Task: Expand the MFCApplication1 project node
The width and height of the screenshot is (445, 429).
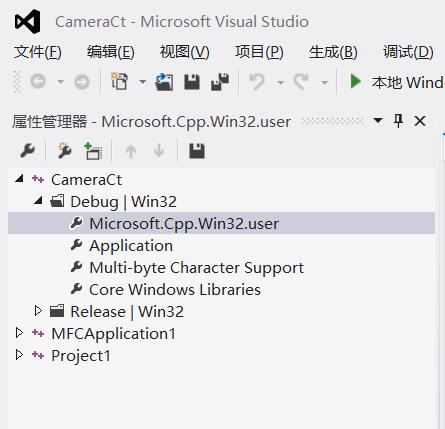Action: coord(19,333)
